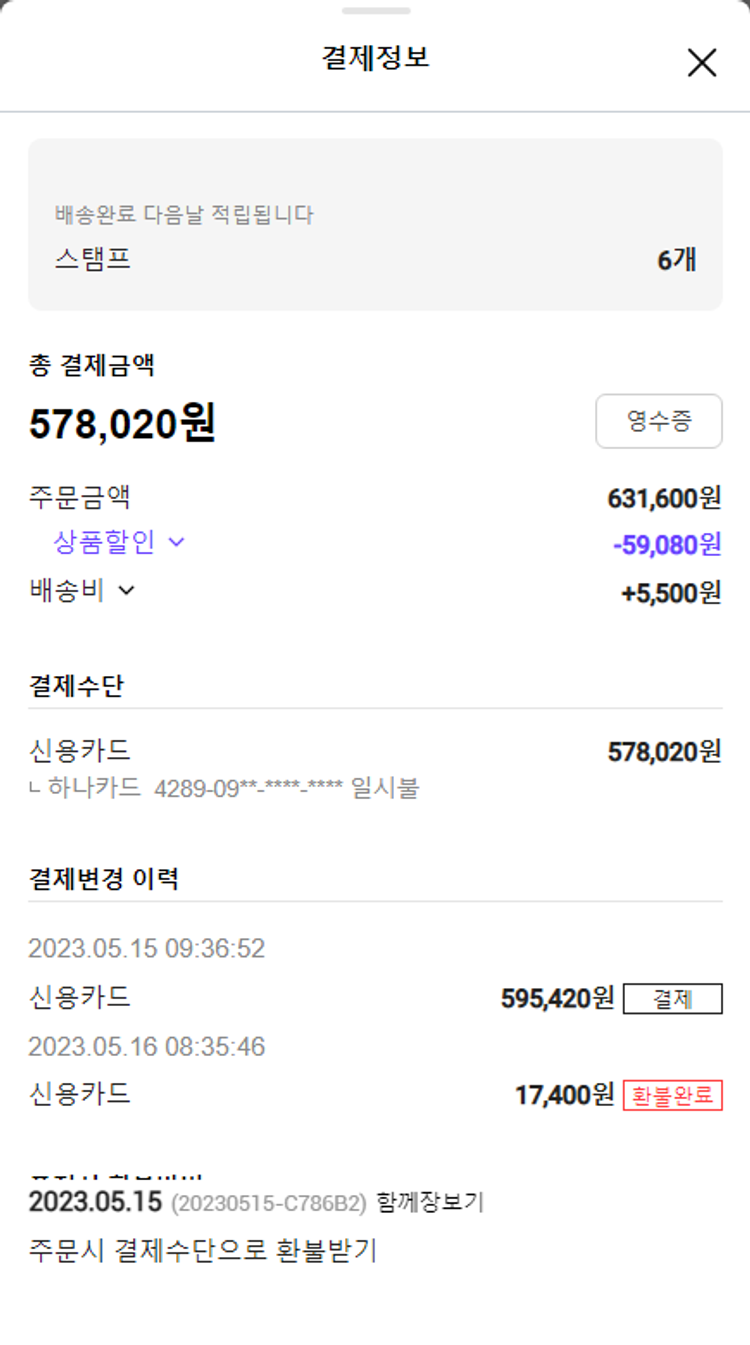Click the 스탬프 6개 count

[676, 260]
